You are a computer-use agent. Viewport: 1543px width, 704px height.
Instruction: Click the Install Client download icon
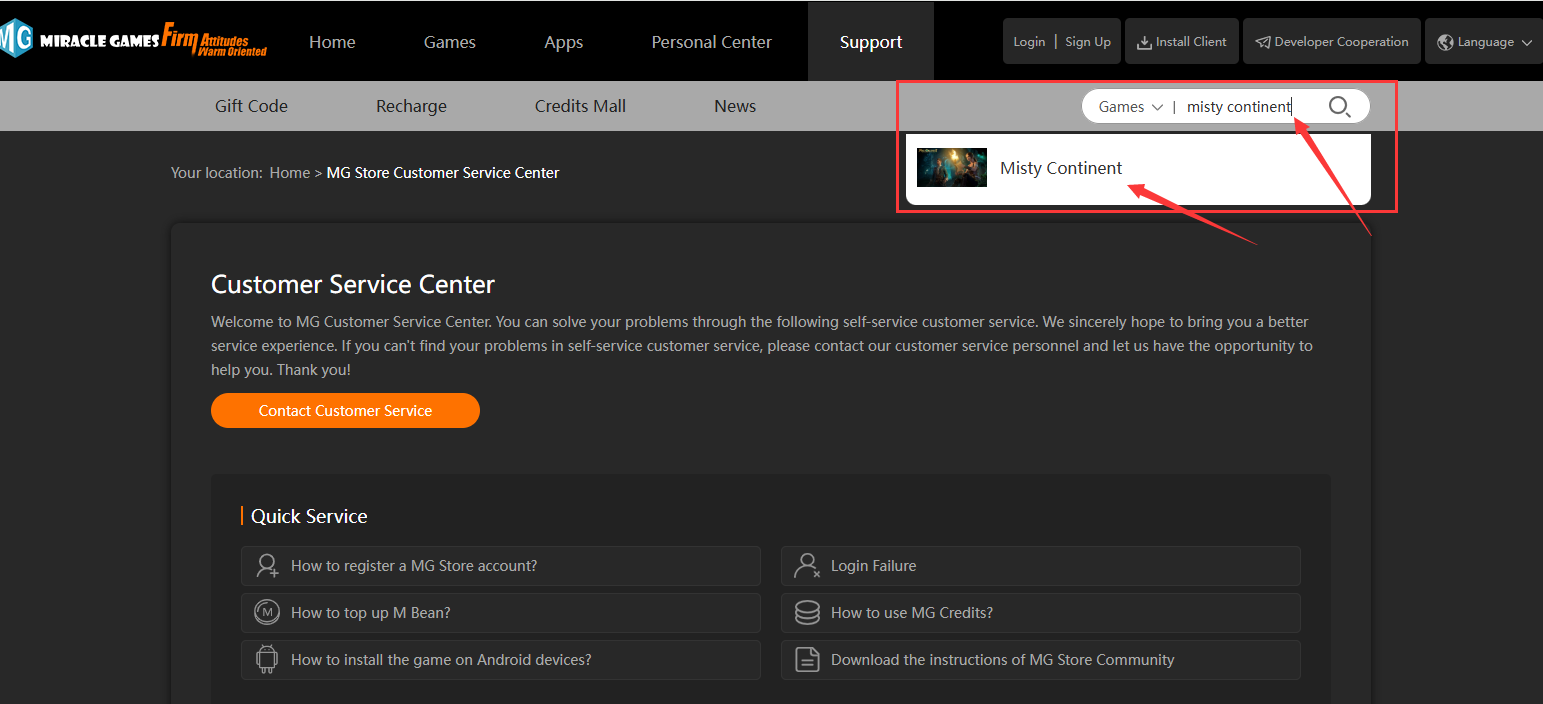[1144, 42]
